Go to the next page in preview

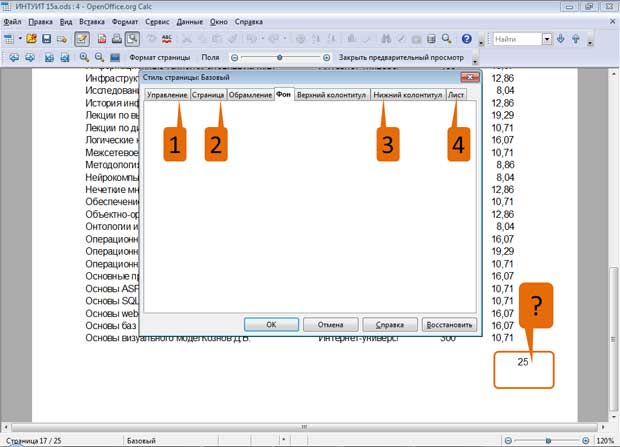[x=30, y=58]
